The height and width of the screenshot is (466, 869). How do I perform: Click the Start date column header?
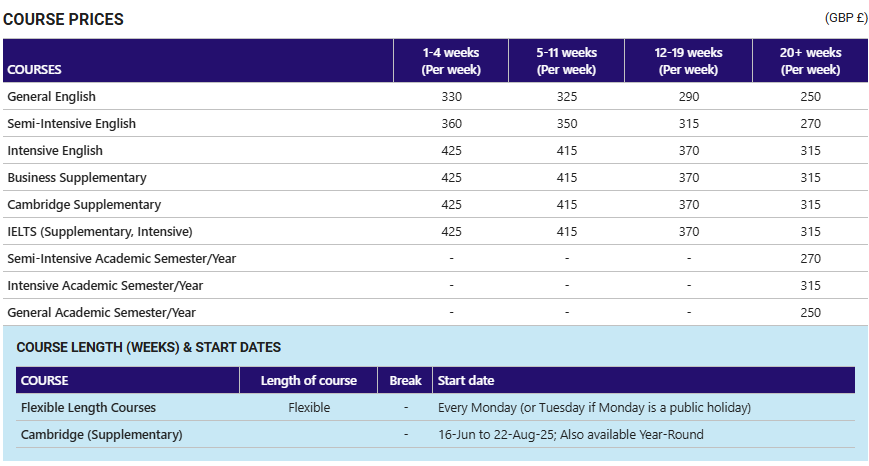(x=466, y=381)
